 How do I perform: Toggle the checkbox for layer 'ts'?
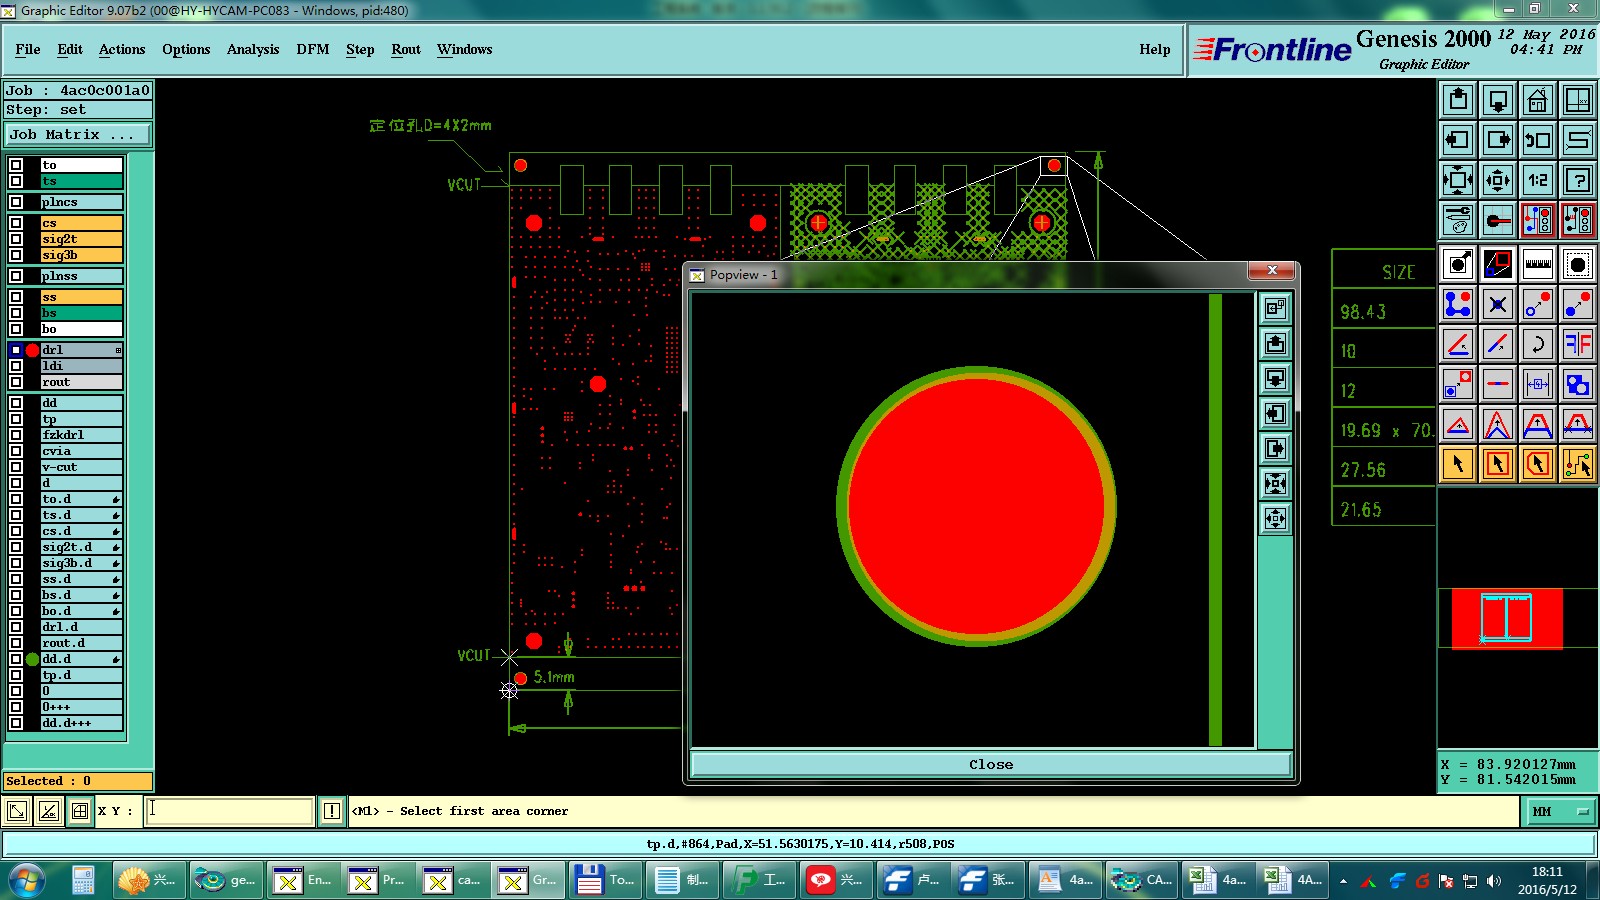pos(16,181)
